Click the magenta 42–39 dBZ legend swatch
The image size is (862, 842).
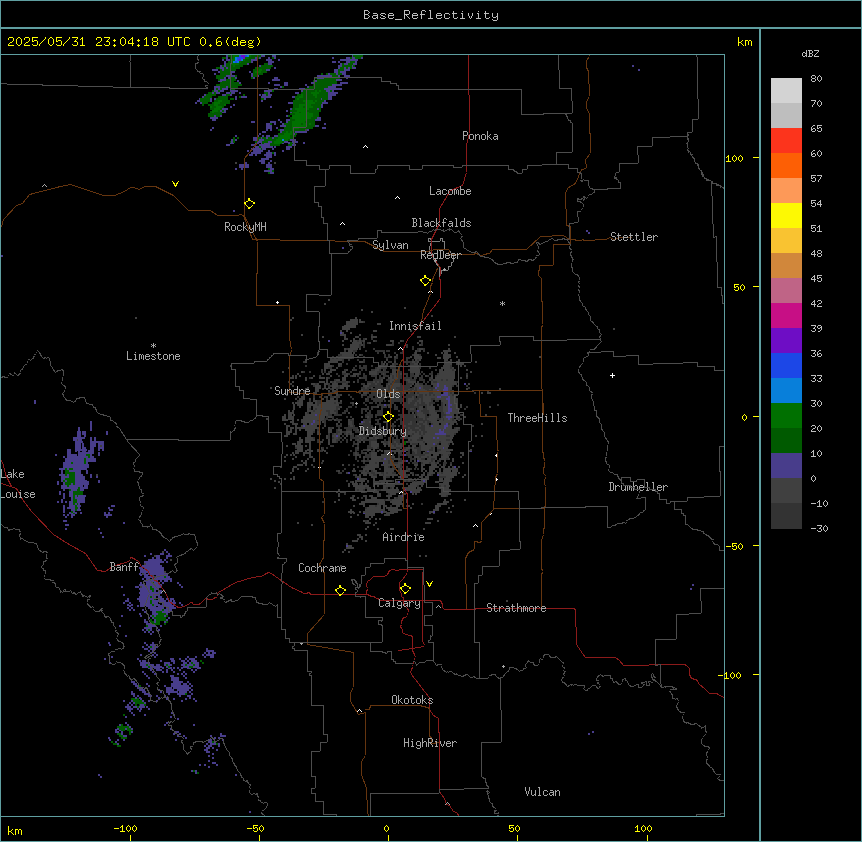click(786, 315)
